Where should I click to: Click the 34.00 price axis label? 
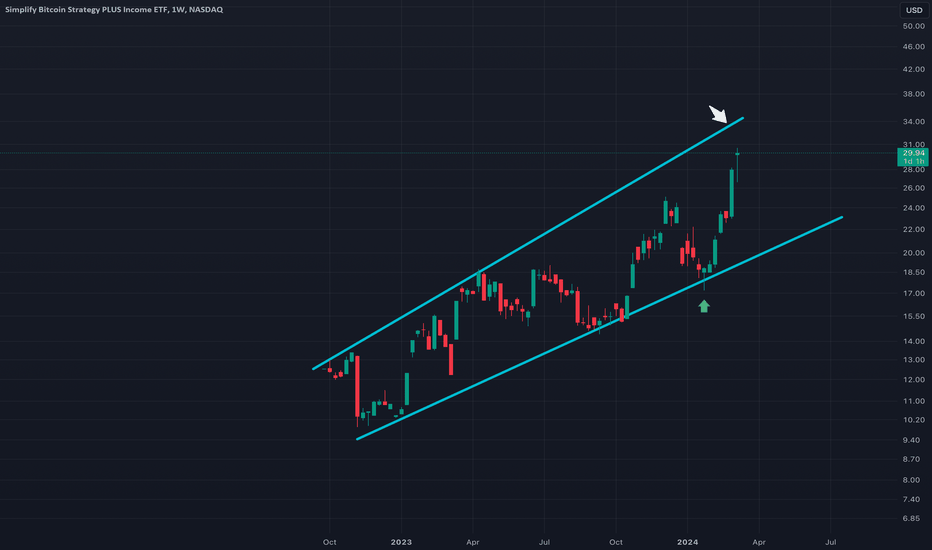(x=913, y=121)
